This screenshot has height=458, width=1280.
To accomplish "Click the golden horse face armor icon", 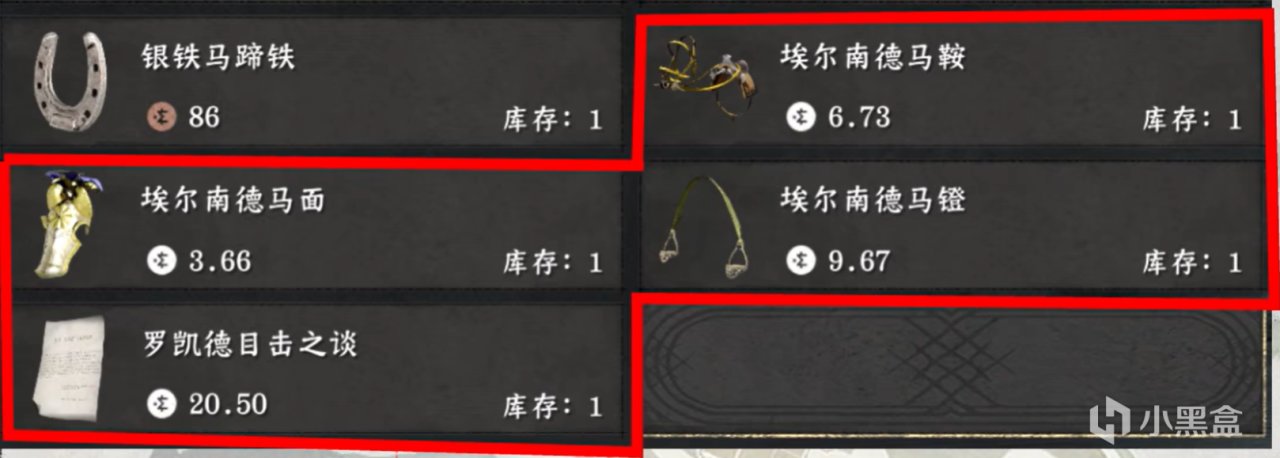I will coord(68,227).
